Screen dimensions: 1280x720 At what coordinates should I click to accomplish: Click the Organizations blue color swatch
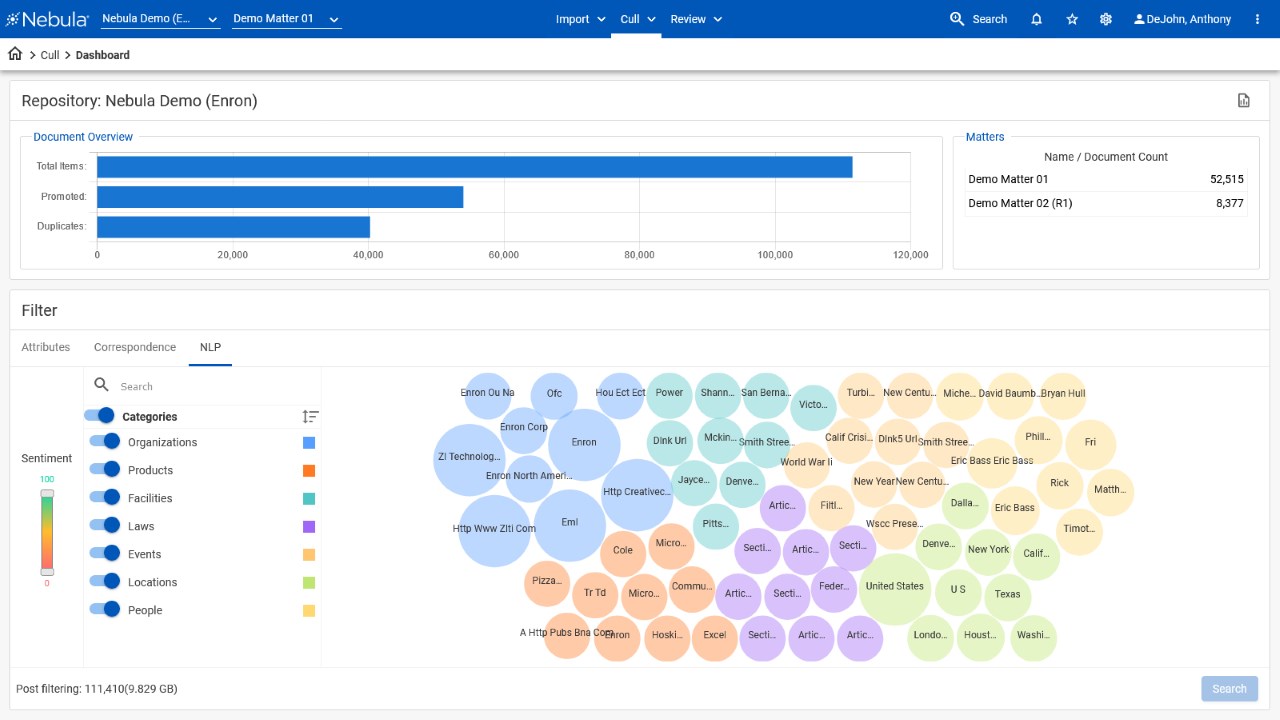pos(309,442)
